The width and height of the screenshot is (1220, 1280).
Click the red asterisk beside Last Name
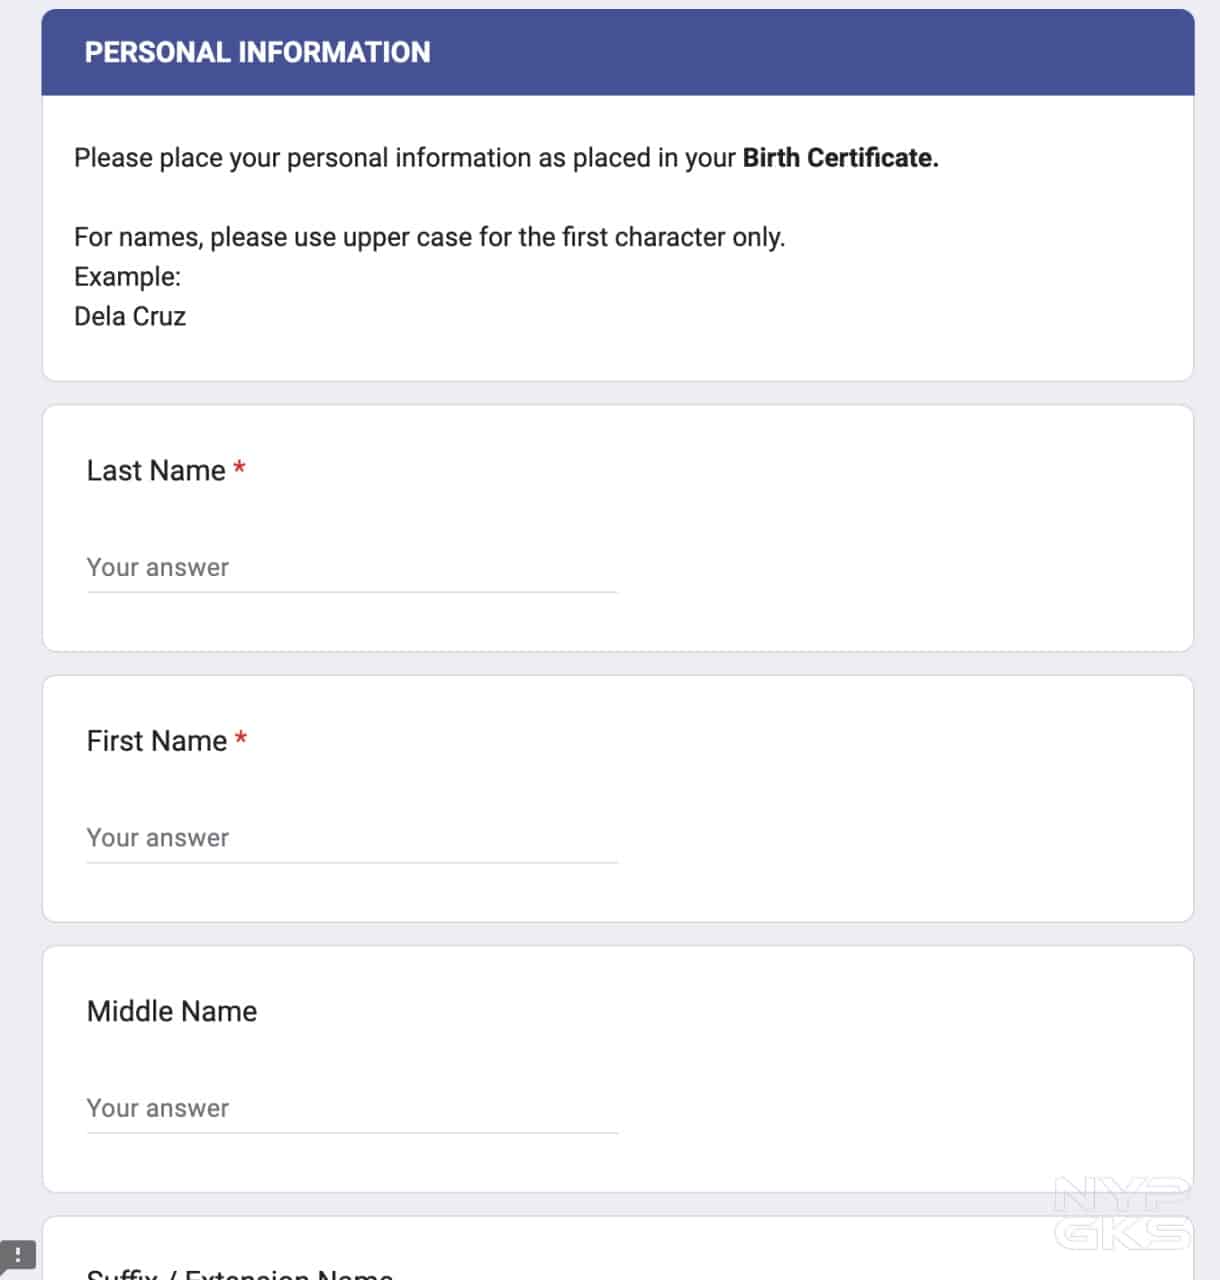click(240, 468)
